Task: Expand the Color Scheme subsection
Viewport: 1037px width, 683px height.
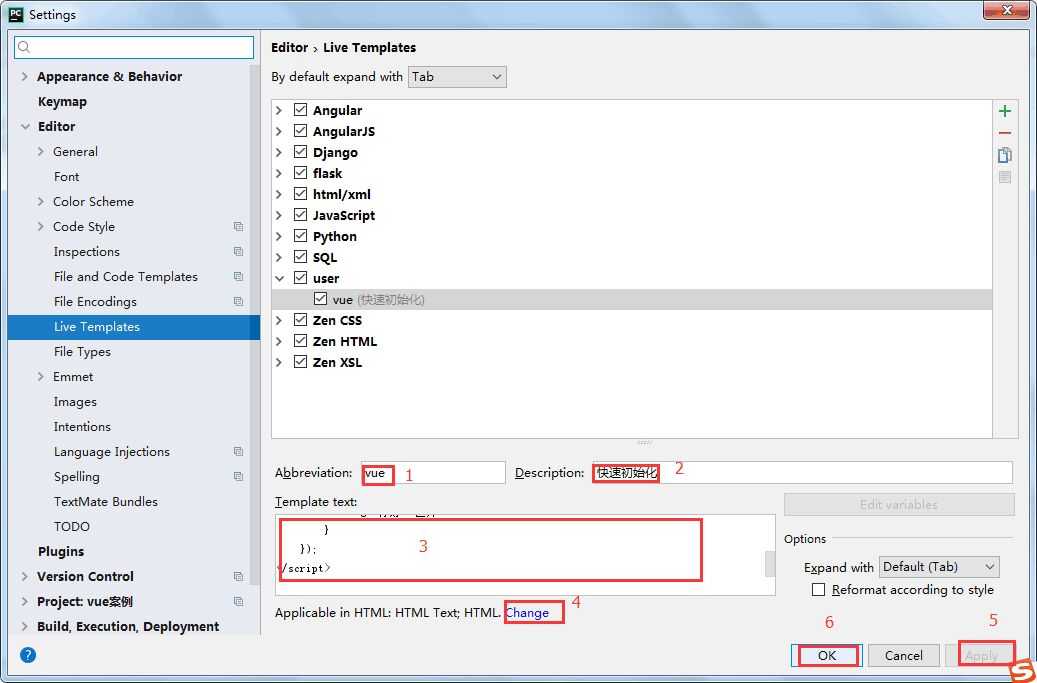Action: point(41,202)
